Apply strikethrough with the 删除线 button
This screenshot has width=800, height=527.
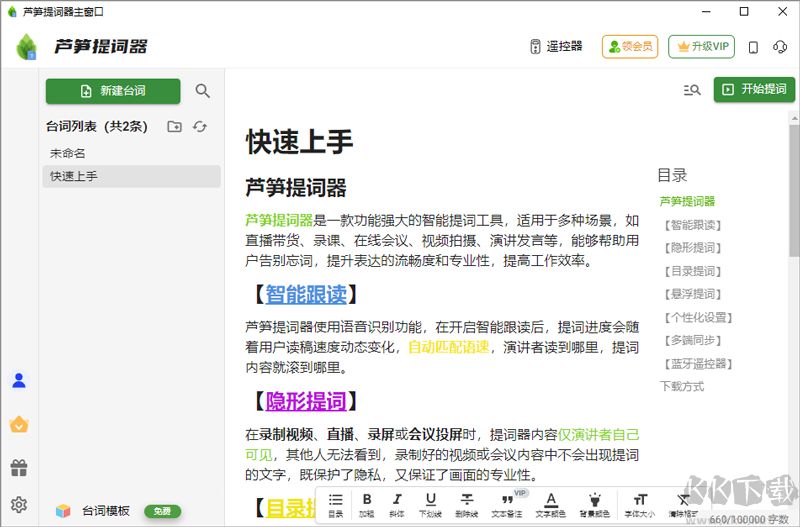467,505
